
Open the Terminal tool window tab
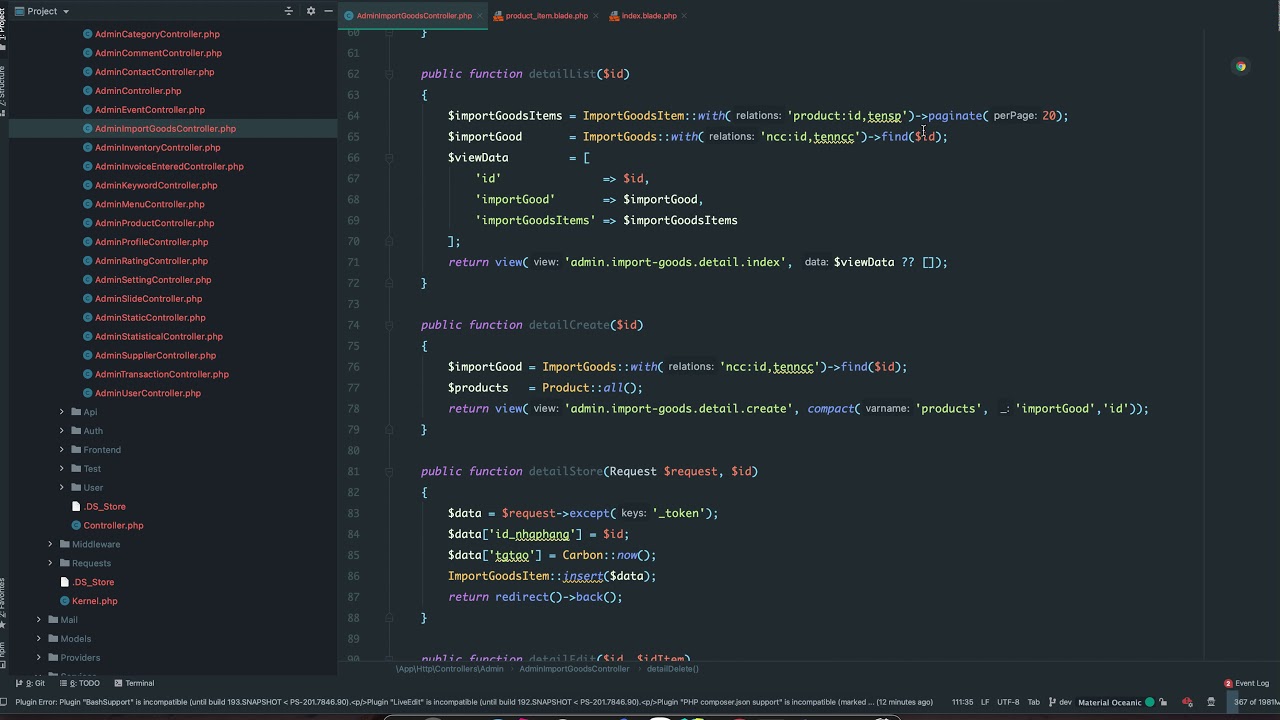coord(134,683)
